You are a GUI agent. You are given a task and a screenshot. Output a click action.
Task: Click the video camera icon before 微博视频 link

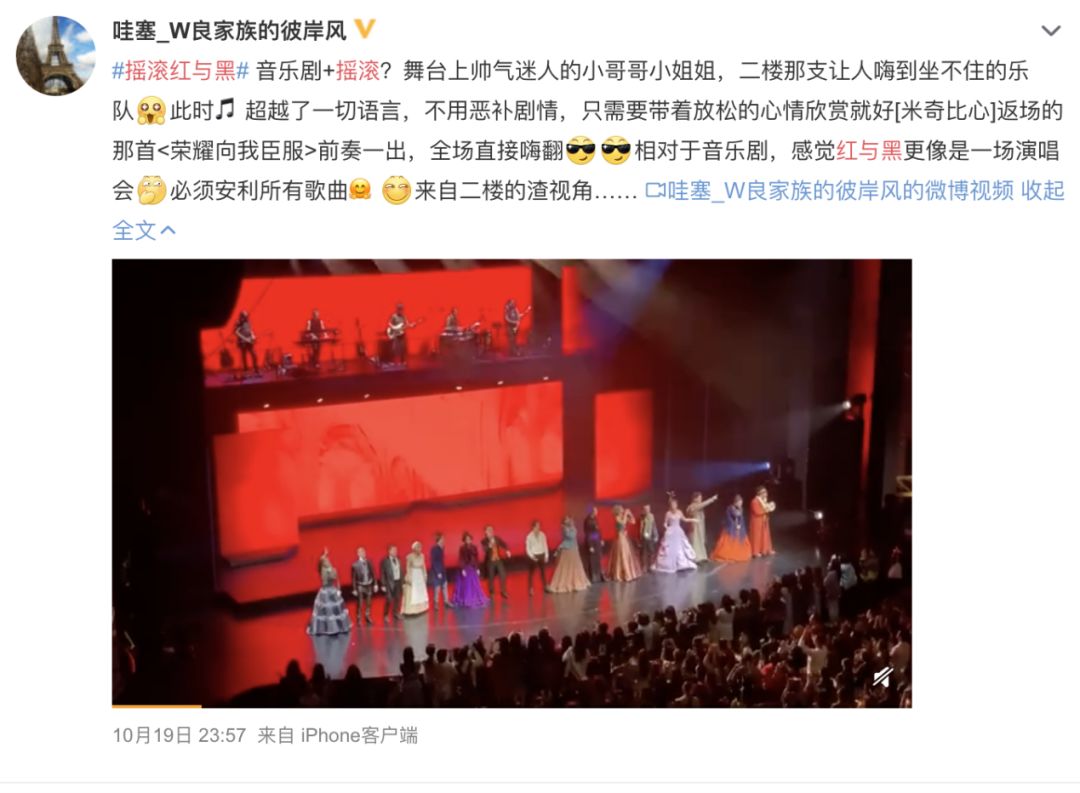pyautogui.click(x=655, y=191)
